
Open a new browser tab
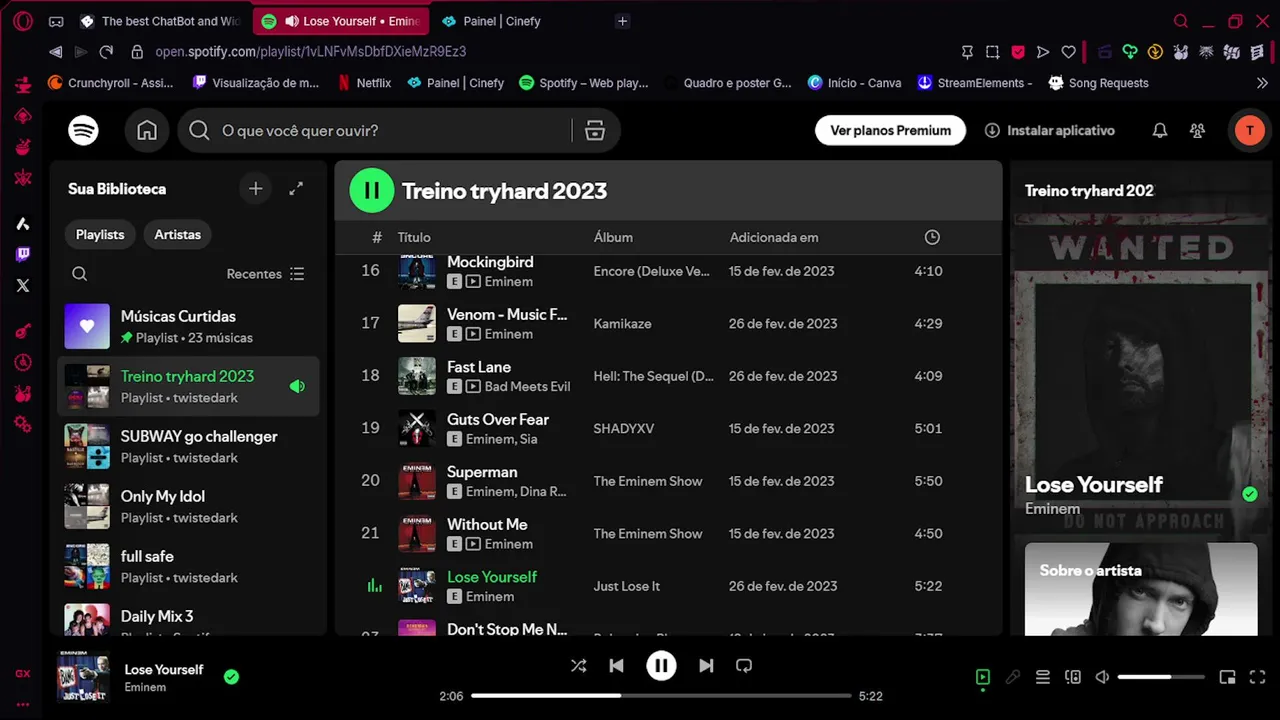tap(622, 21)
